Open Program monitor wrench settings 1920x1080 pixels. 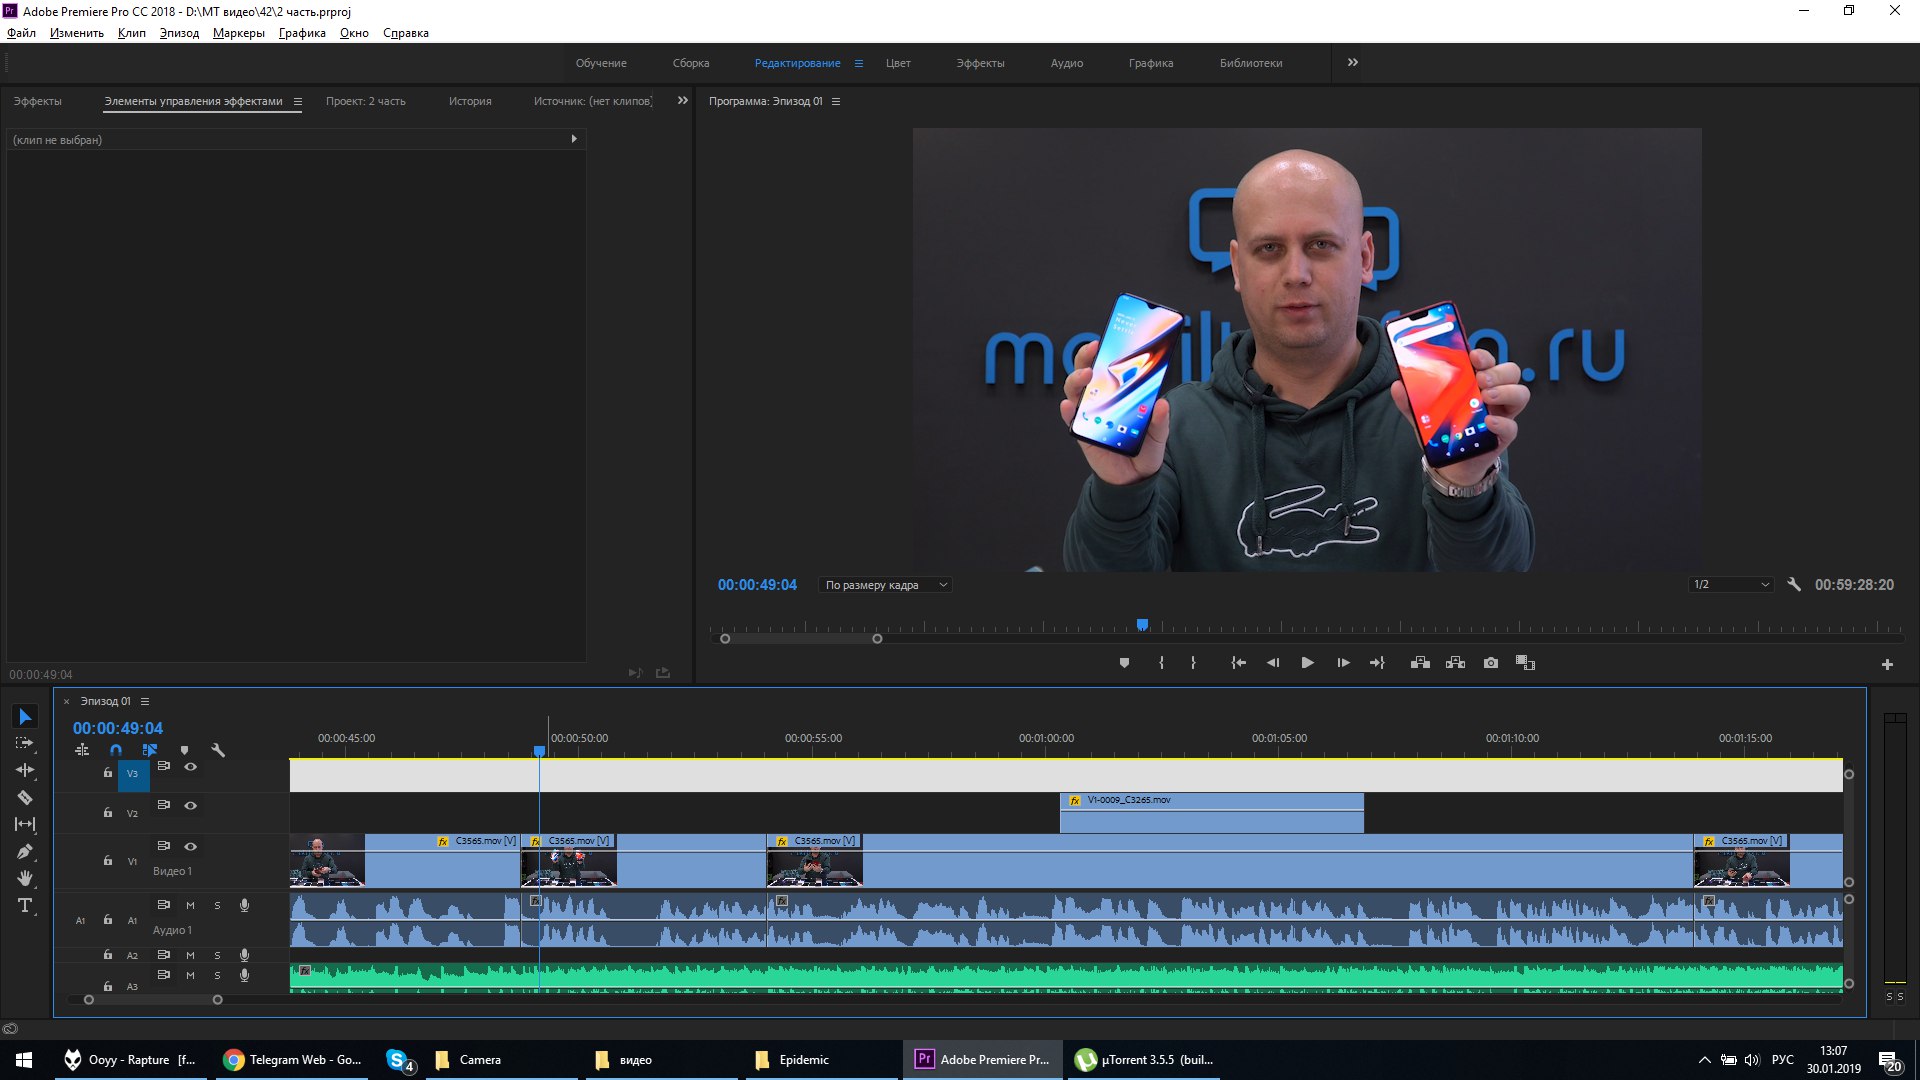pos(1794,584)
